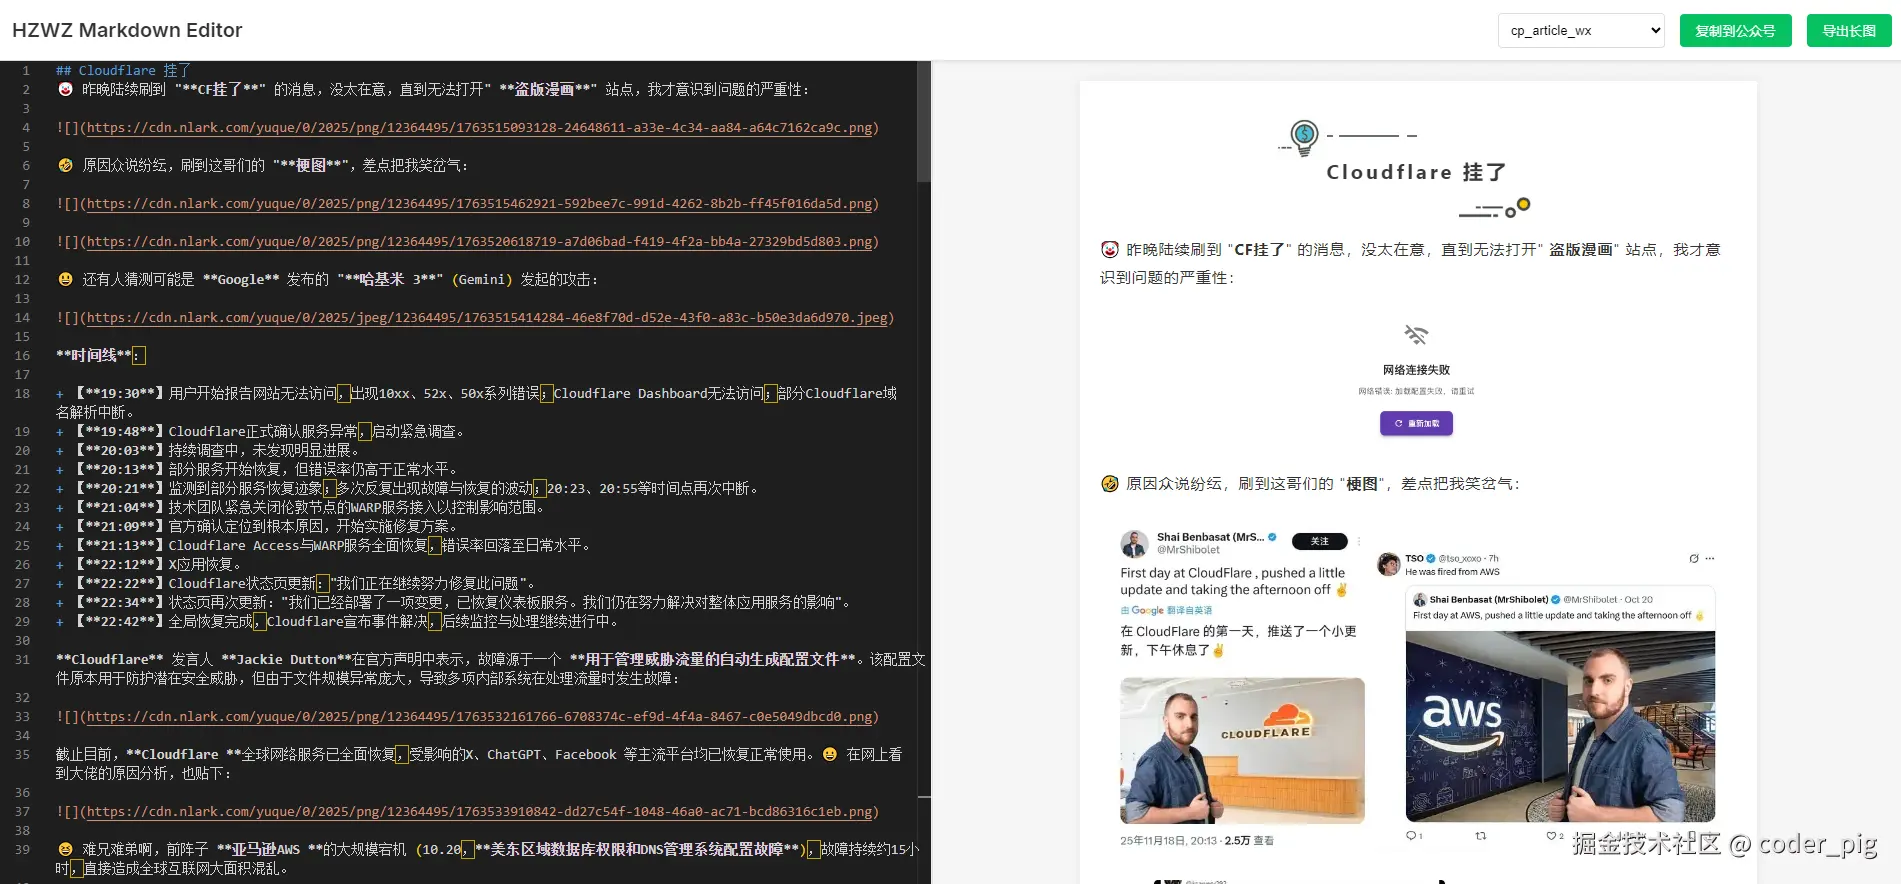The image size is (1901, 884).
Task: Click the lightbulb icon above preview title
Action: click(x=1304, y=137)
